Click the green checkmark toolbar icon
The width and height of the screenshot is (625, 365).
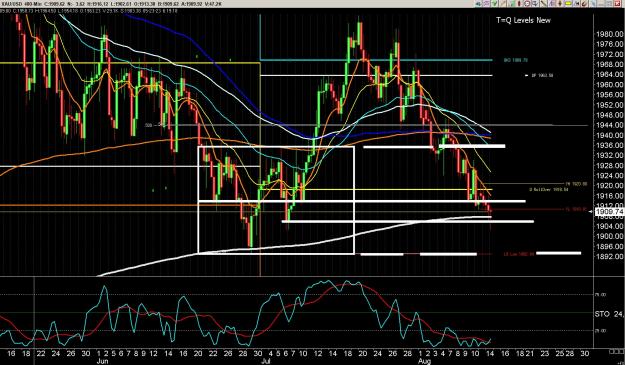(494, 4)
